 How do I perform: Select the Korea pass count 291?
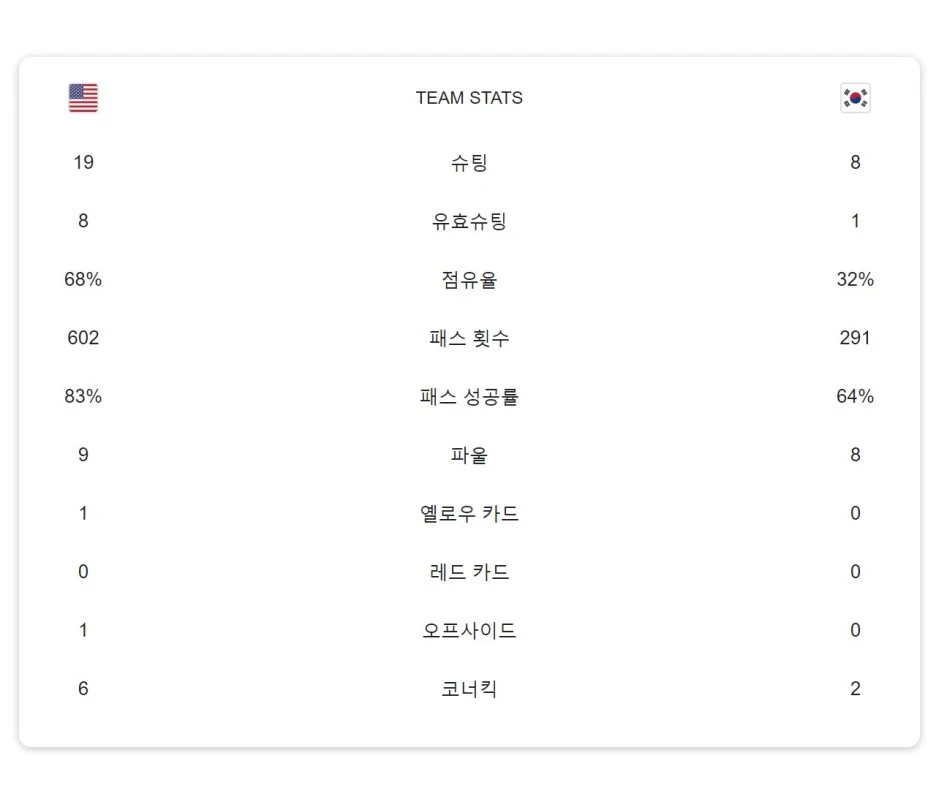coord(855,338)
